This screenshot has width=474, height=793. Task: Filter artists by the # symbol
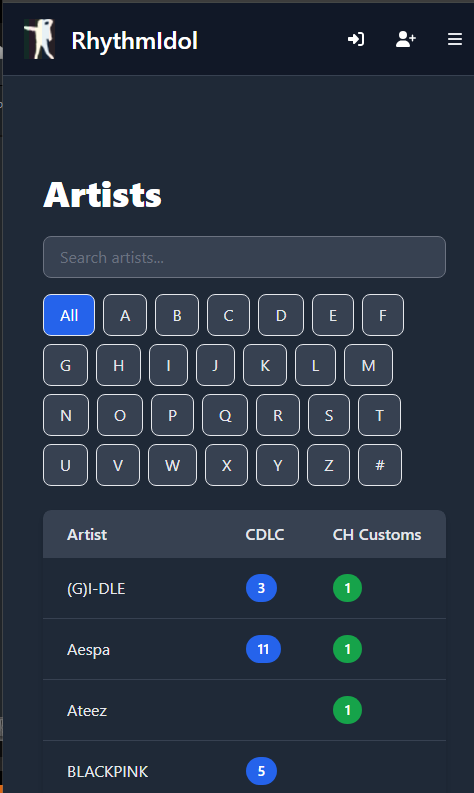coord(380,465)
